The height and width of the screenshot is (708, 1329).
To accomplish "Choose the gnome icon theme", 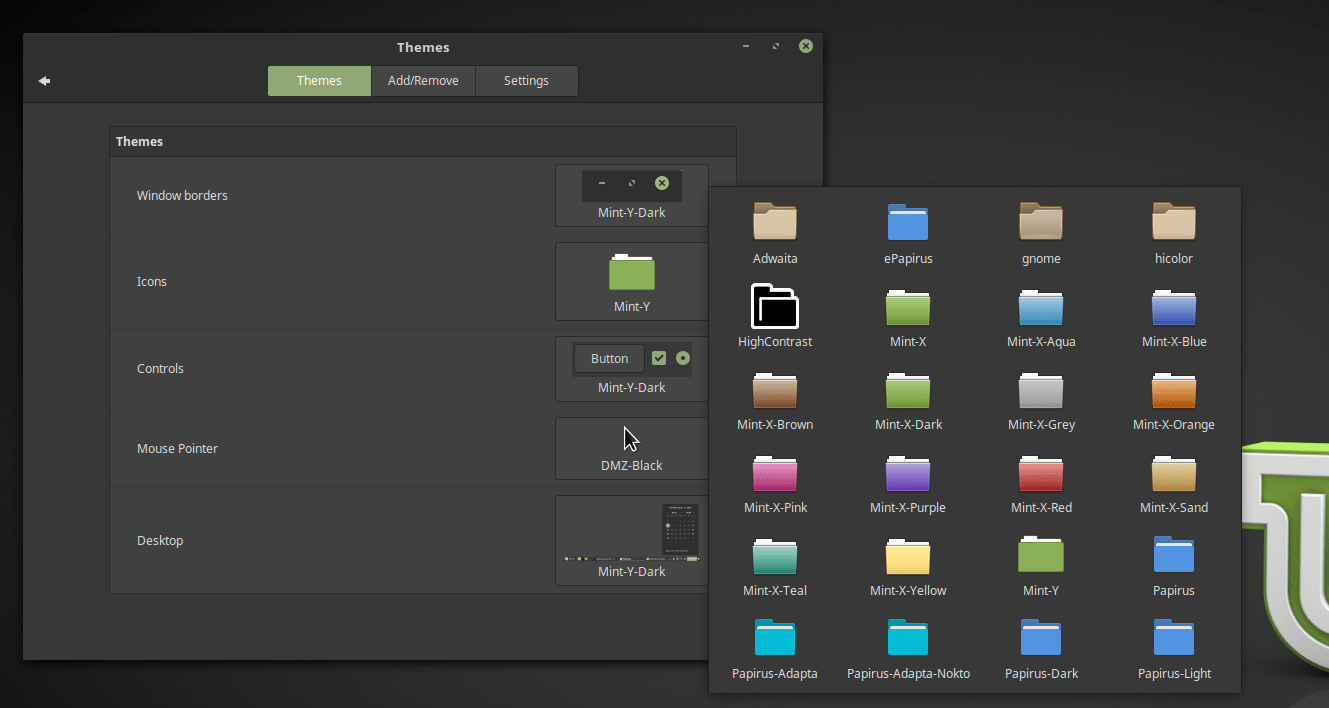I will (x=1041, y=230).
